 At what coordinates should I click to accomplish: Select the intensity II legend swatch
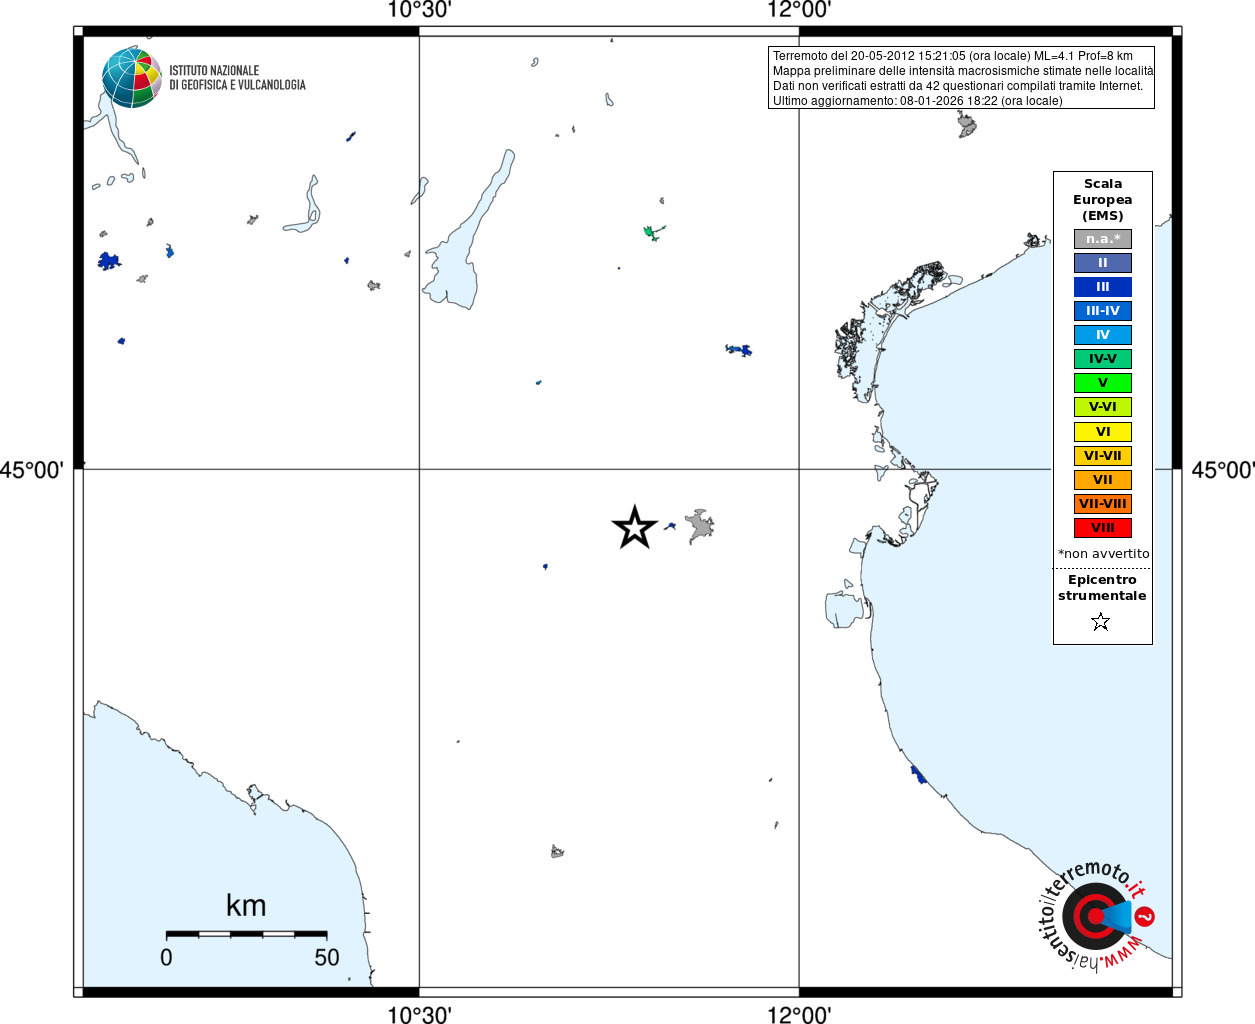[x=1103, y=263]
